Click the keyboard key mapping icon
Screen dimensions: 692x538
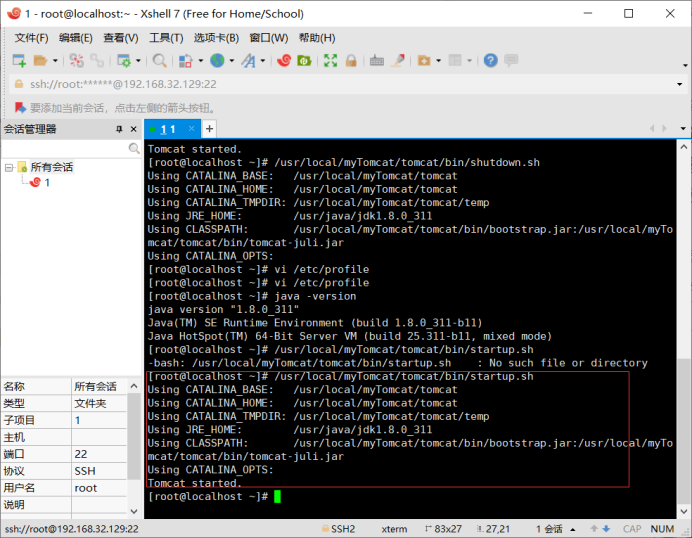[x=377, y=60]
